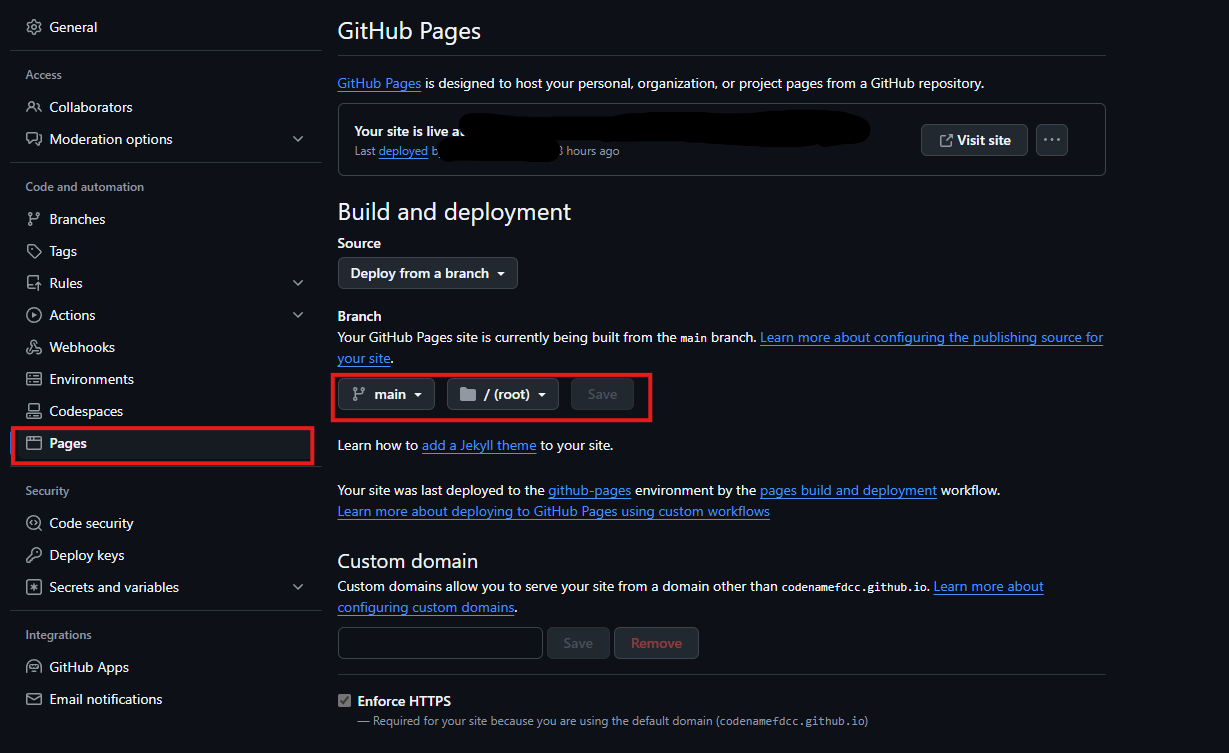This screenshot has height=753, width=1229.
Task: Click Save next to custom domain field
Action: tap(578, 643)
